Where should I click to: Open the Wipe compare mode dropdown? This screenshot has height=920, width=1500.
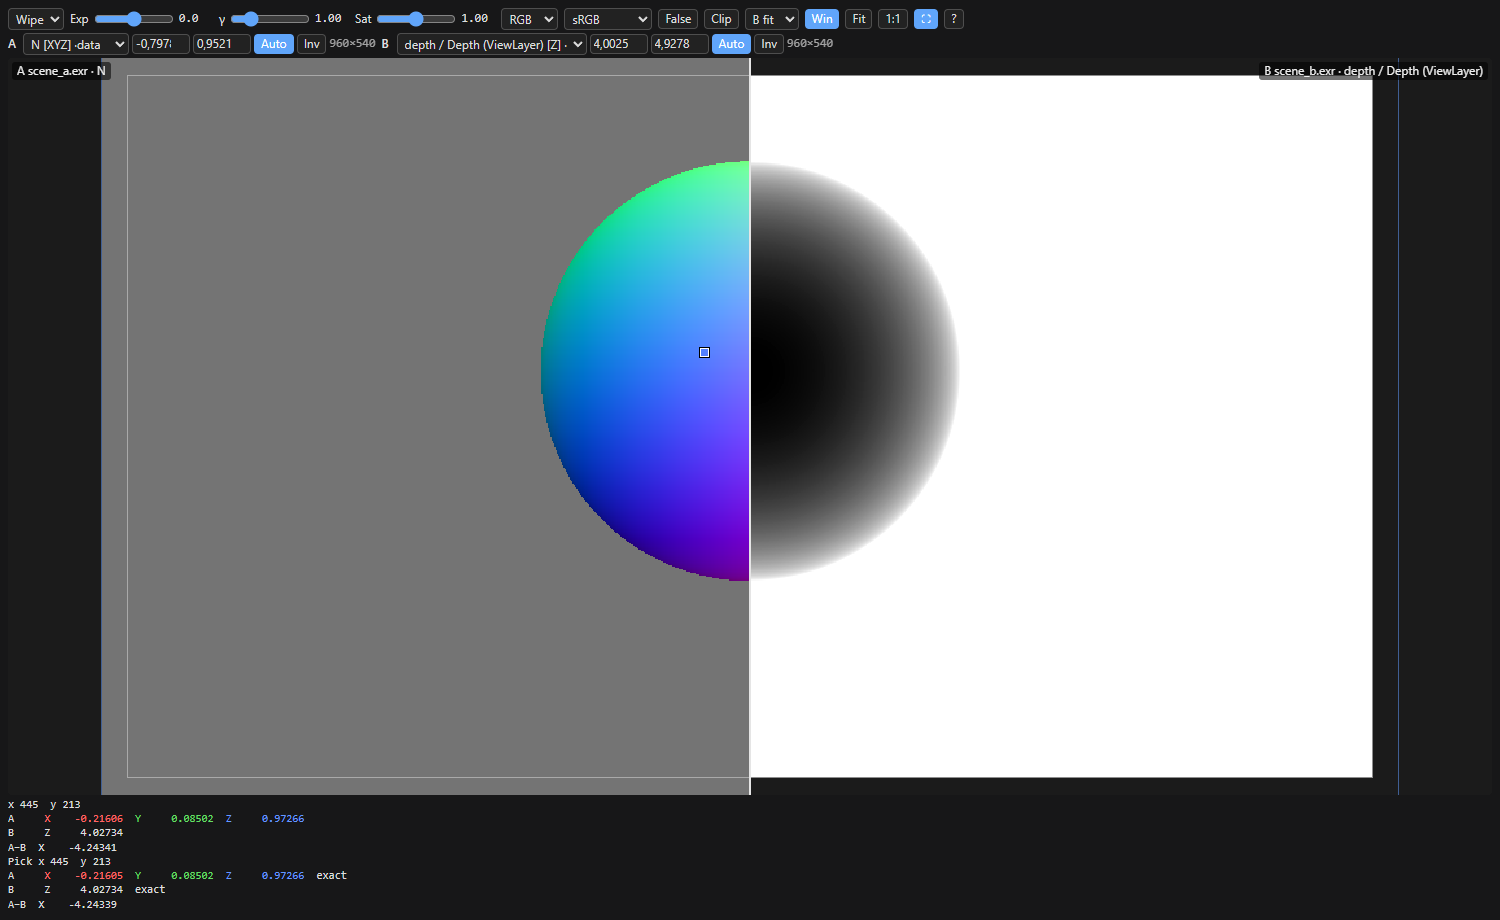coord(36,19)
